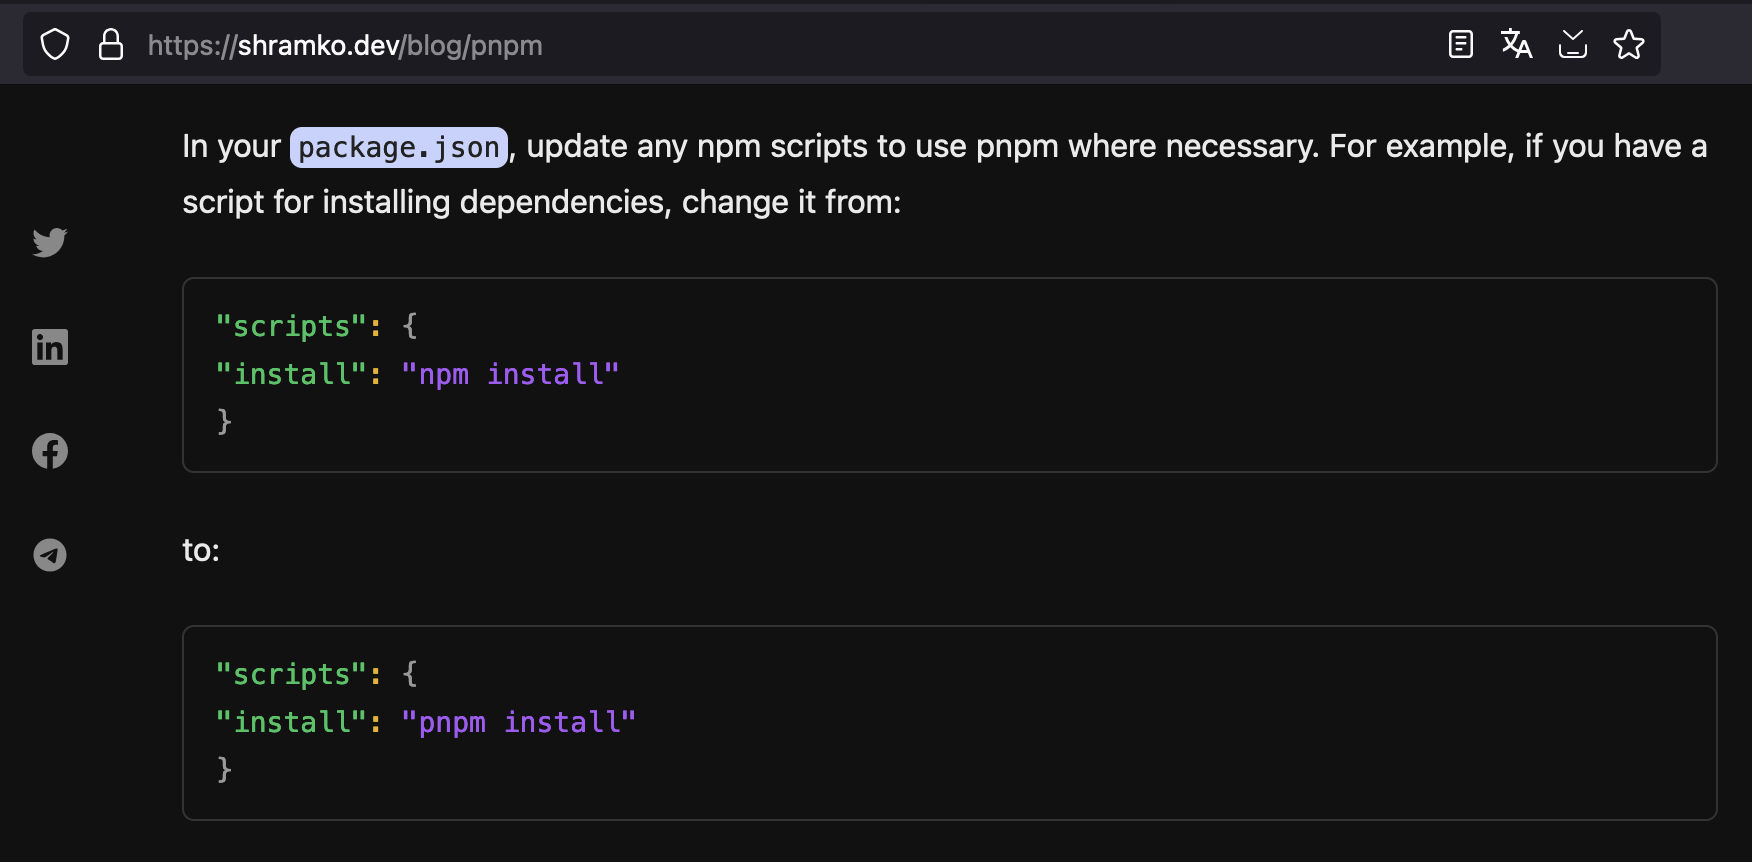The image size is (1752, 862).
Task: Click the site security padlock icon
Action: pyautogui.click(x=111, y=45)
